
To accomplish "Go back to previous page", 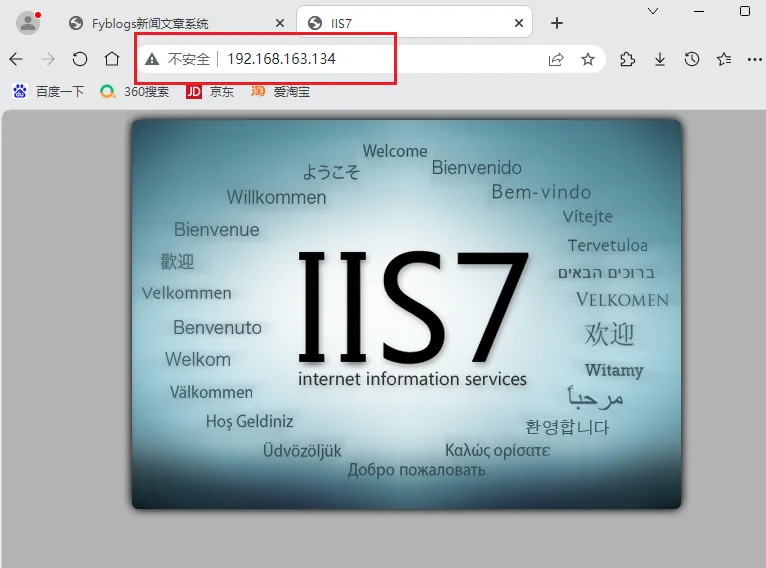I will click(16, 59).
